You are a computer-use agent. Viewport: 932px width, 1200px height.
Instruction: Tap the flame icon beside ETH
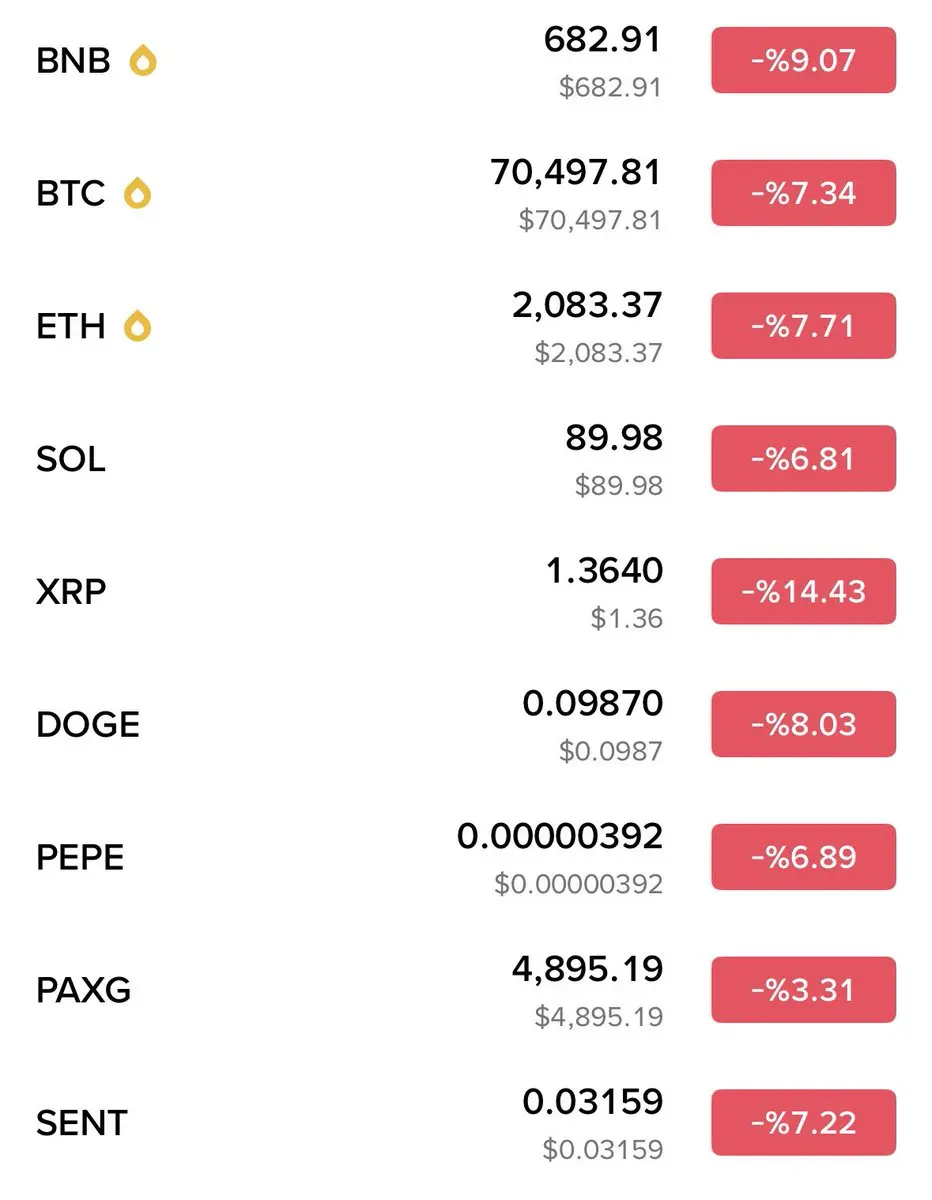point(137,326)
